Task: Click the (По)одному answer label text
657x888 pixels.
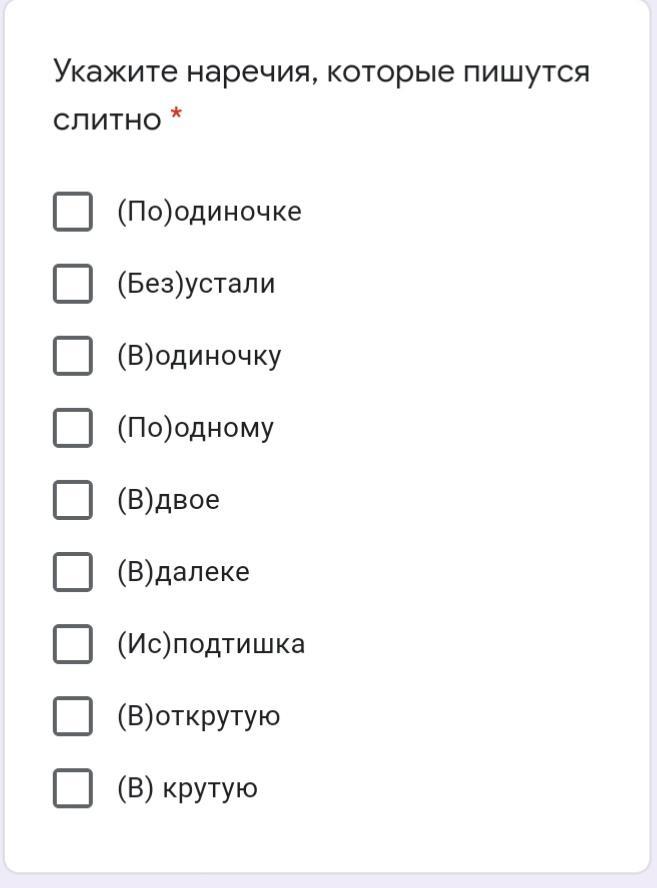Action: 195,429
